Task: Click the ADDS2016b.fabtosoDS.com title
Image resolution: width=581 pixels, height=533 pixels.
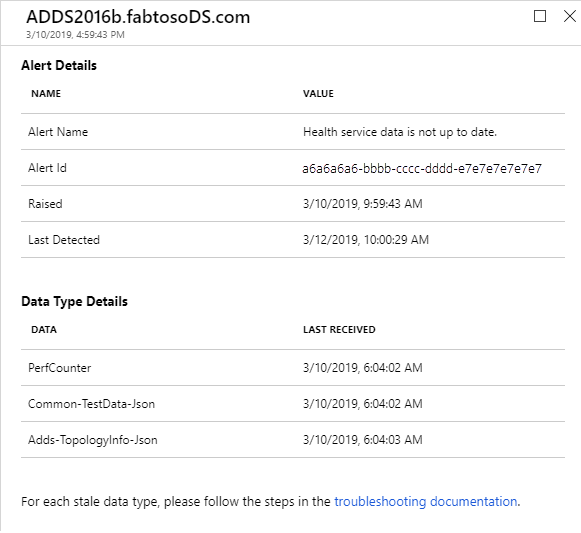Action: (x=138, y=17)
